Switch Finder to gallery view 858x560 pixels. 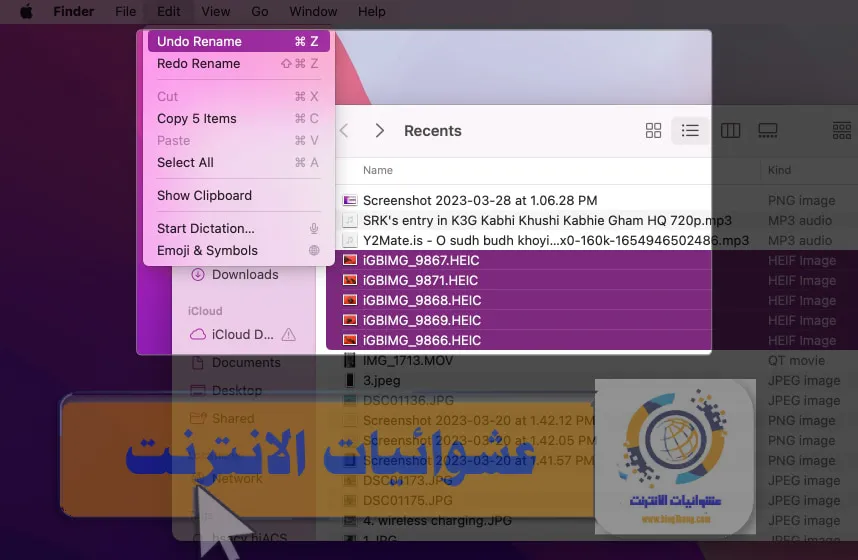pos(768,130)
